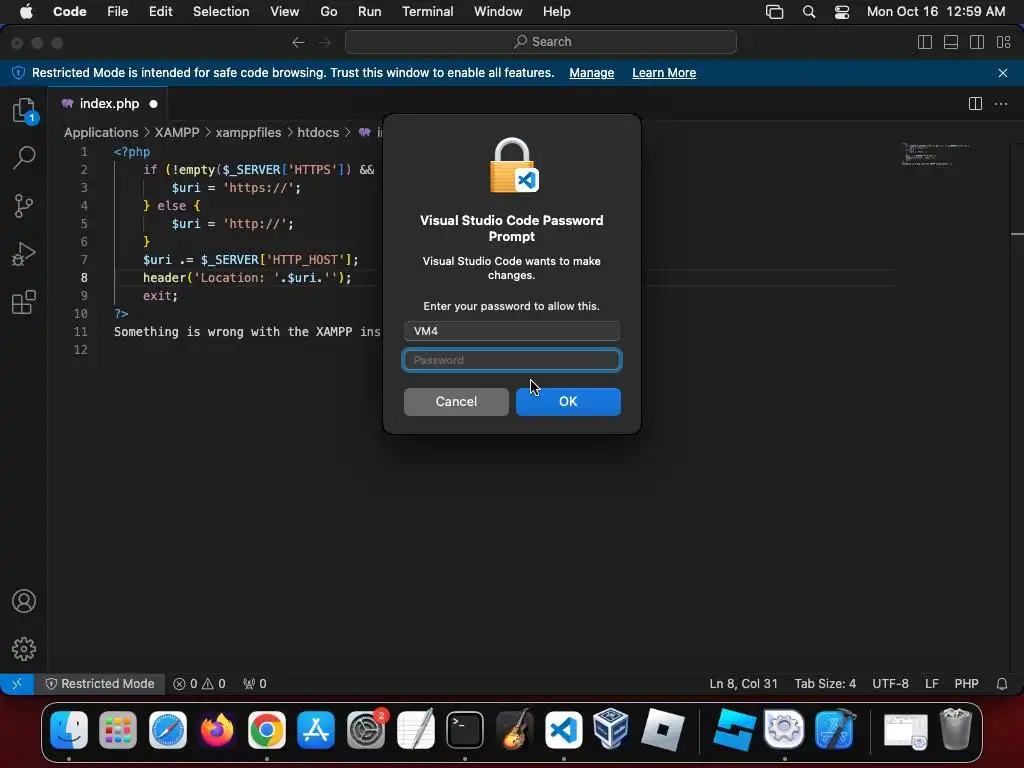Open Terminal from the dock

tap(465, 729)
